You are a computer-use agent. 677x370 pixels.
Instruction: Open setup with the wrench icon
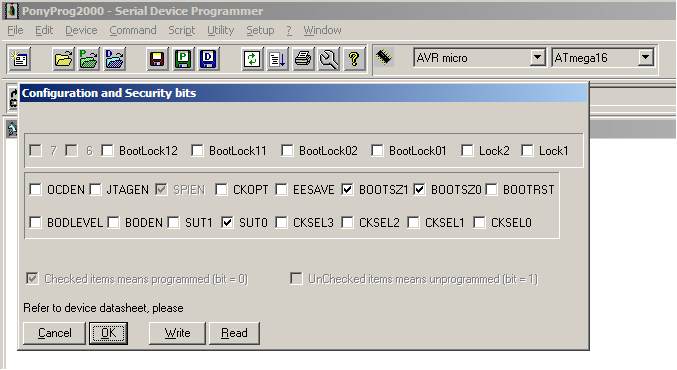pos(329,59)
